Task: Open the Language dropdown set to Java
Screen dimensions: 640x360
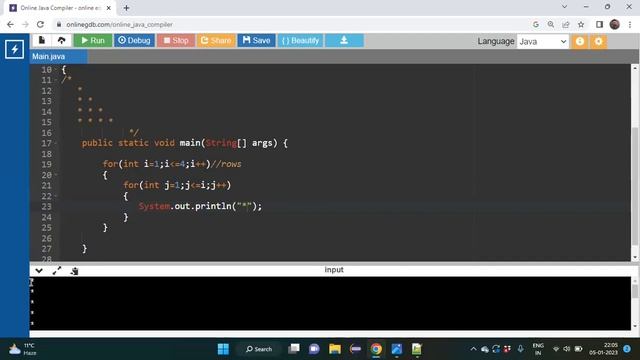Action: coord(542,42)
